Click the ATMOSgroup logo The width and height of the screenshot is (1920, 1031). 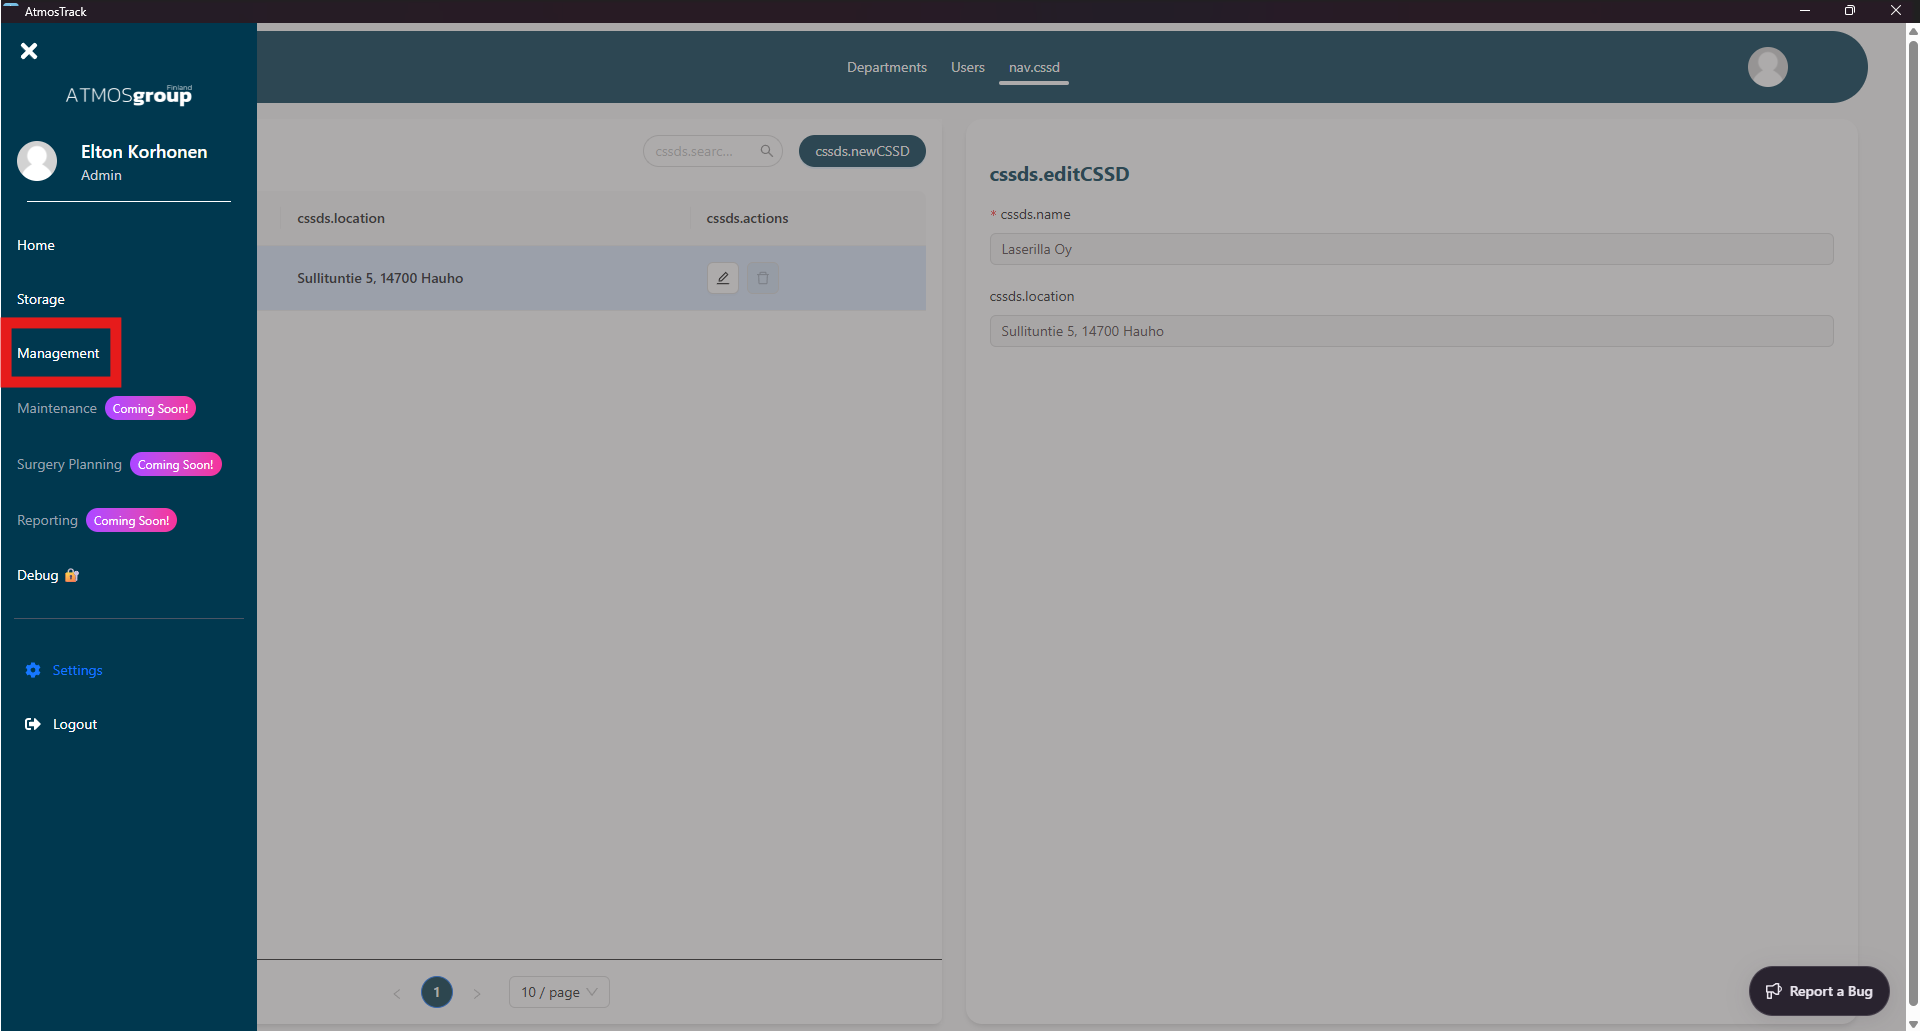point(129,95)
